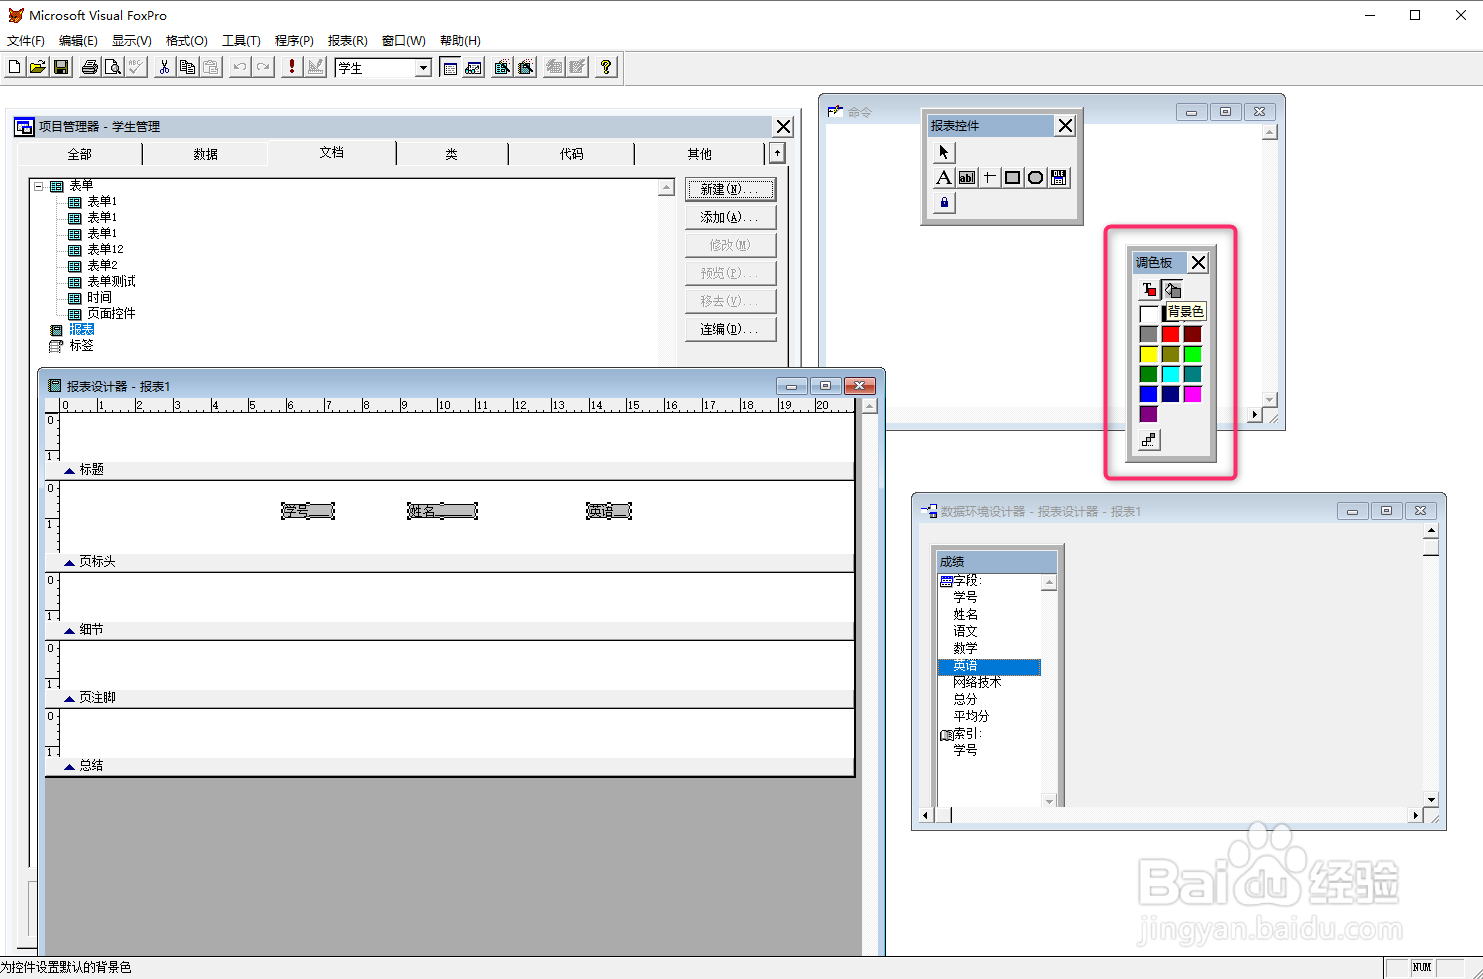This screenshot has width=1483, height=979.
Task: Toggle the Button Lock in 报表控件 toolbox
Action: click(x=943, y=203)
